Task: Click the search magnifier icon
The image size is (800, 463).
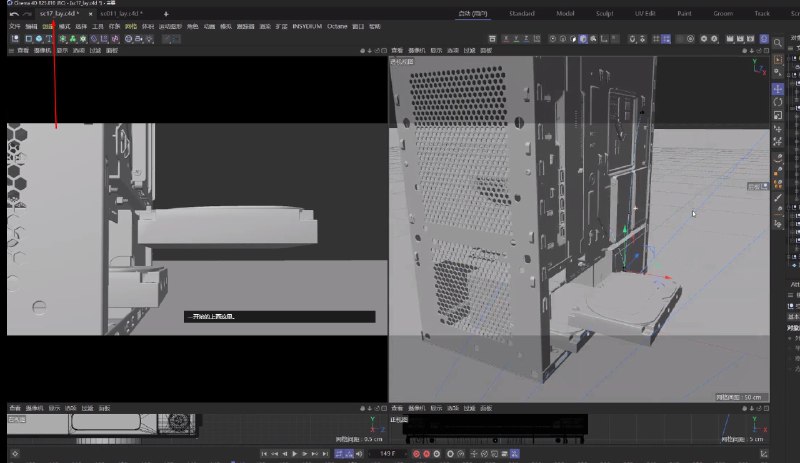Action: [778, 43]
